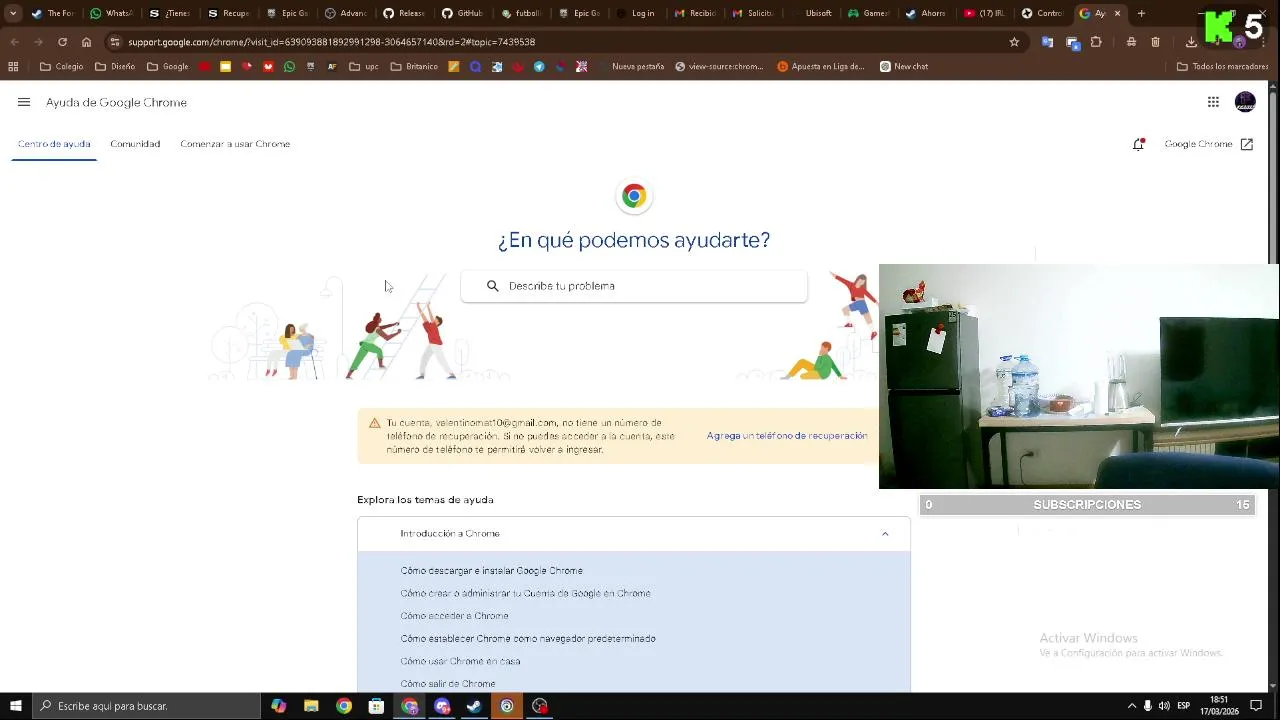Open the Google Chrome external link

(1209, 144)
